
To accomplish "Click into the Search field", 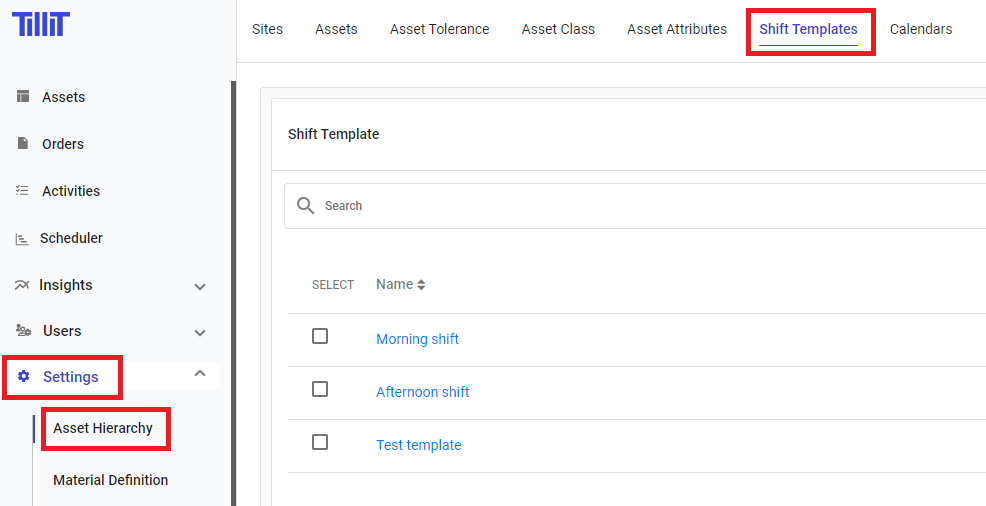I will click(x=600, y=206).
